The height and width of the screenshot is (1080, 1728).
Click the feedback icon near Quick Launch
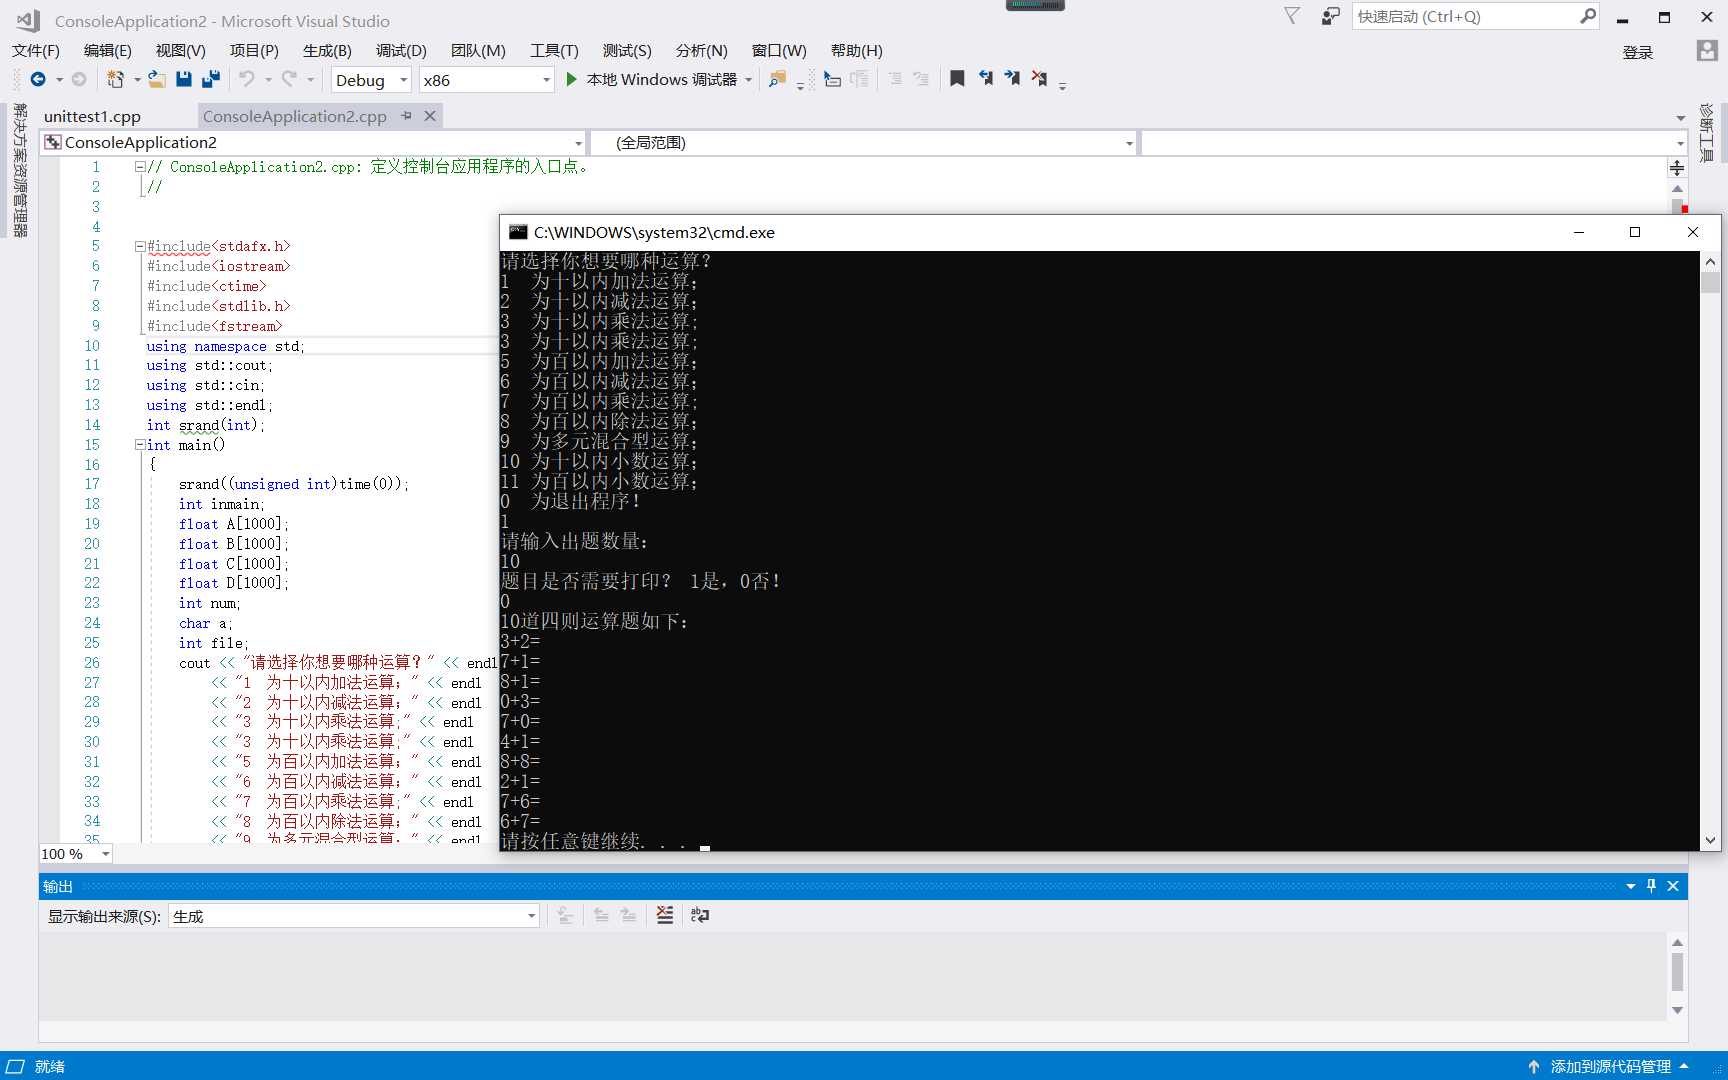point(1330,16)
